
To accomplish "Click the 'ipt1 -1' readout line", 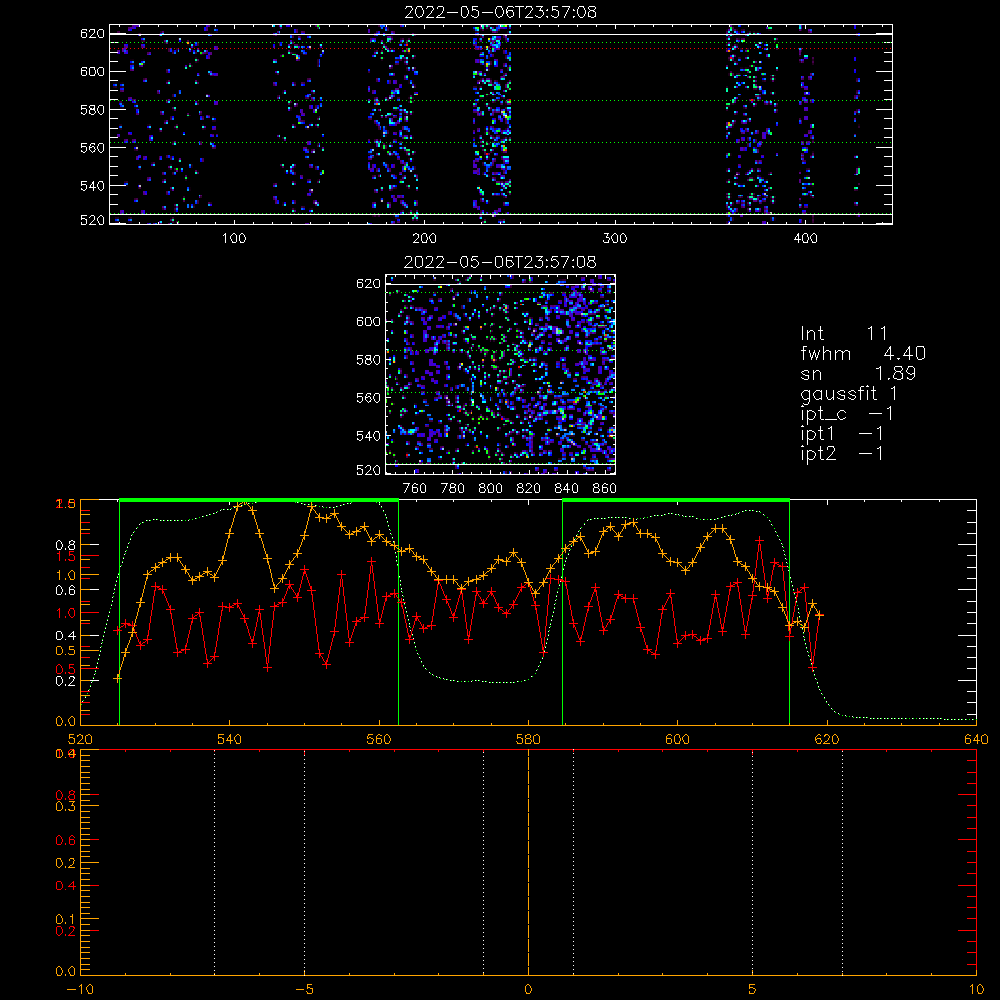I will click(x=842, y=434).
